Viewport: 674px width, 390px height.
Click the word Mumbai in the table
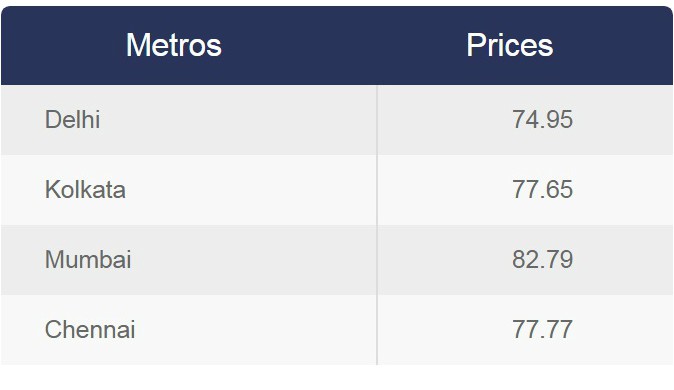click(88, 260)
